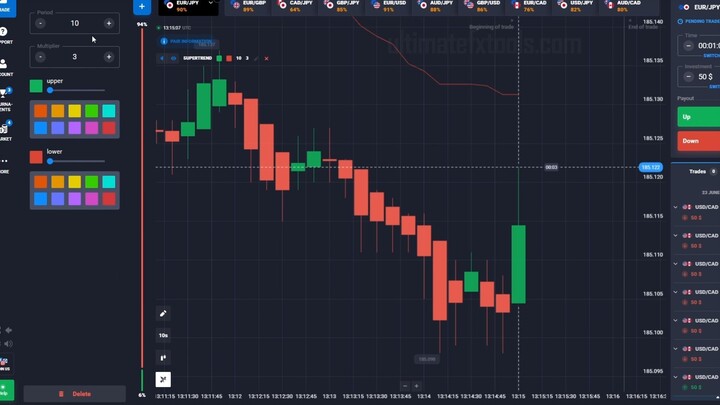The width and height of the screenshot is (720, 405).
Task: Pick magenta swatch in the lower palette
Action: [91, 199]
